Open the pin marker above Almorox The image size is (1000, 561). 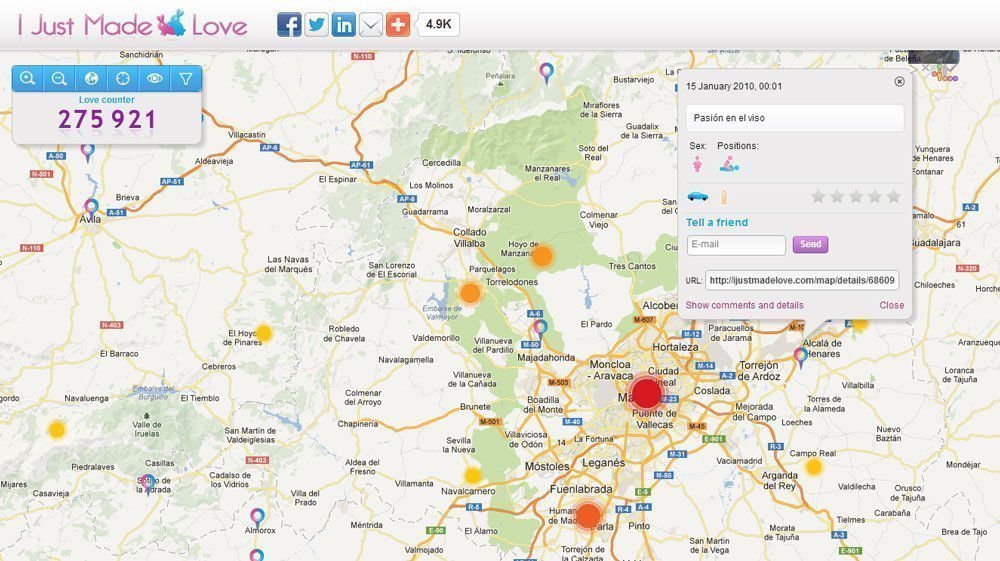coord(257,518)
